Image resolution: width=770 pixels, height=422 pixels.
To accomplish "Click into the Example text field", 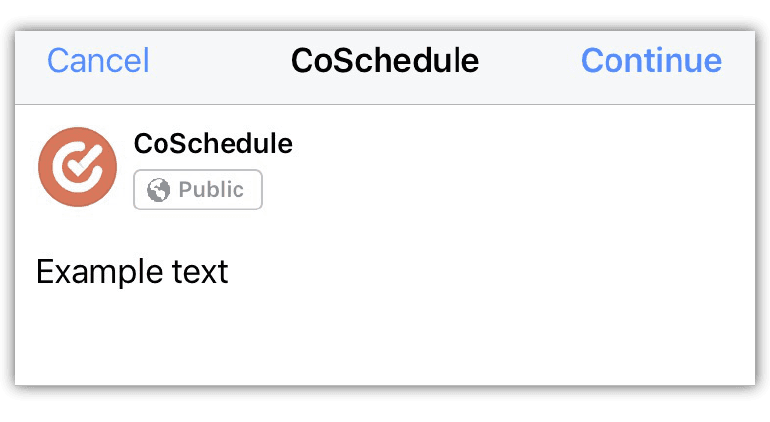I will pos(132,272).
